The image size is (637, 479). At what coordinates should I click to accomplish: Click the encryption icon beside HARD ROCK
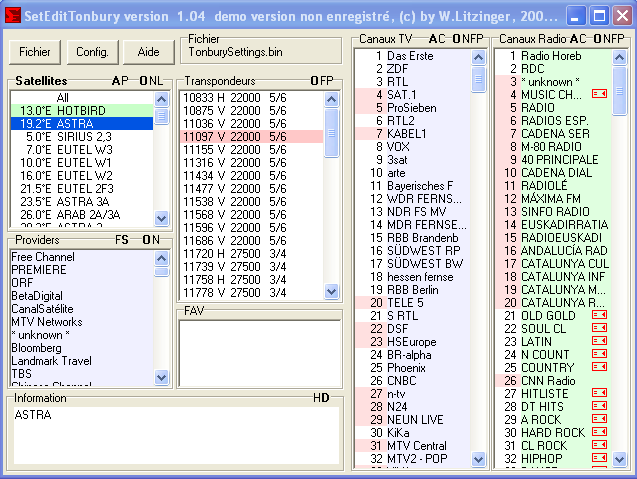tap(599, 432)
